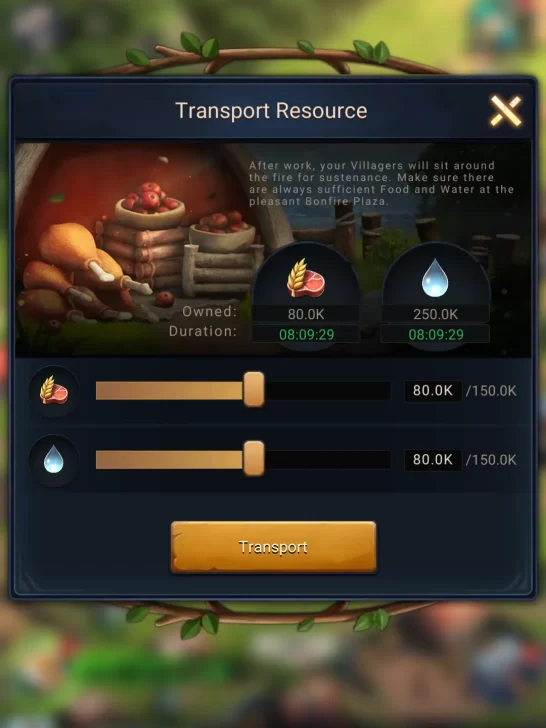Focus the water amount field showing 80.0K

[433, 460]
